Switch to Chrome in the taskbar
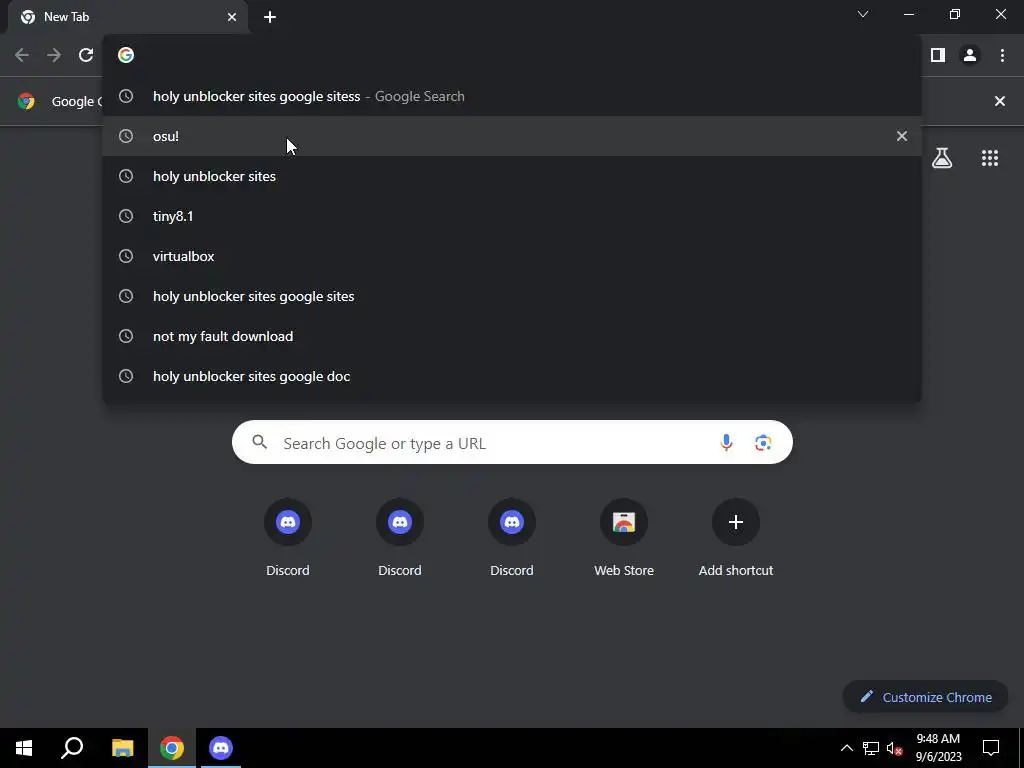Viewport: 1024px width, 768px height. pyautogui.click(x=172, y=748)
